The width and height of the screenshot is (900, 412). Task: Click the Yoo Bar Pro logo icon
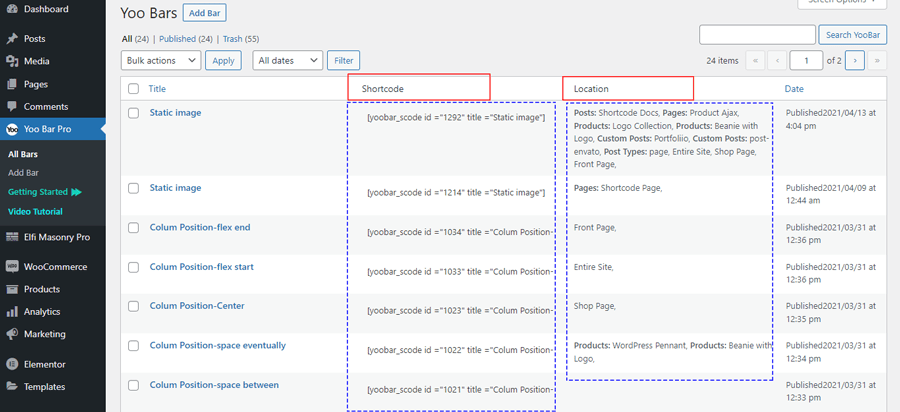(12, 130)
